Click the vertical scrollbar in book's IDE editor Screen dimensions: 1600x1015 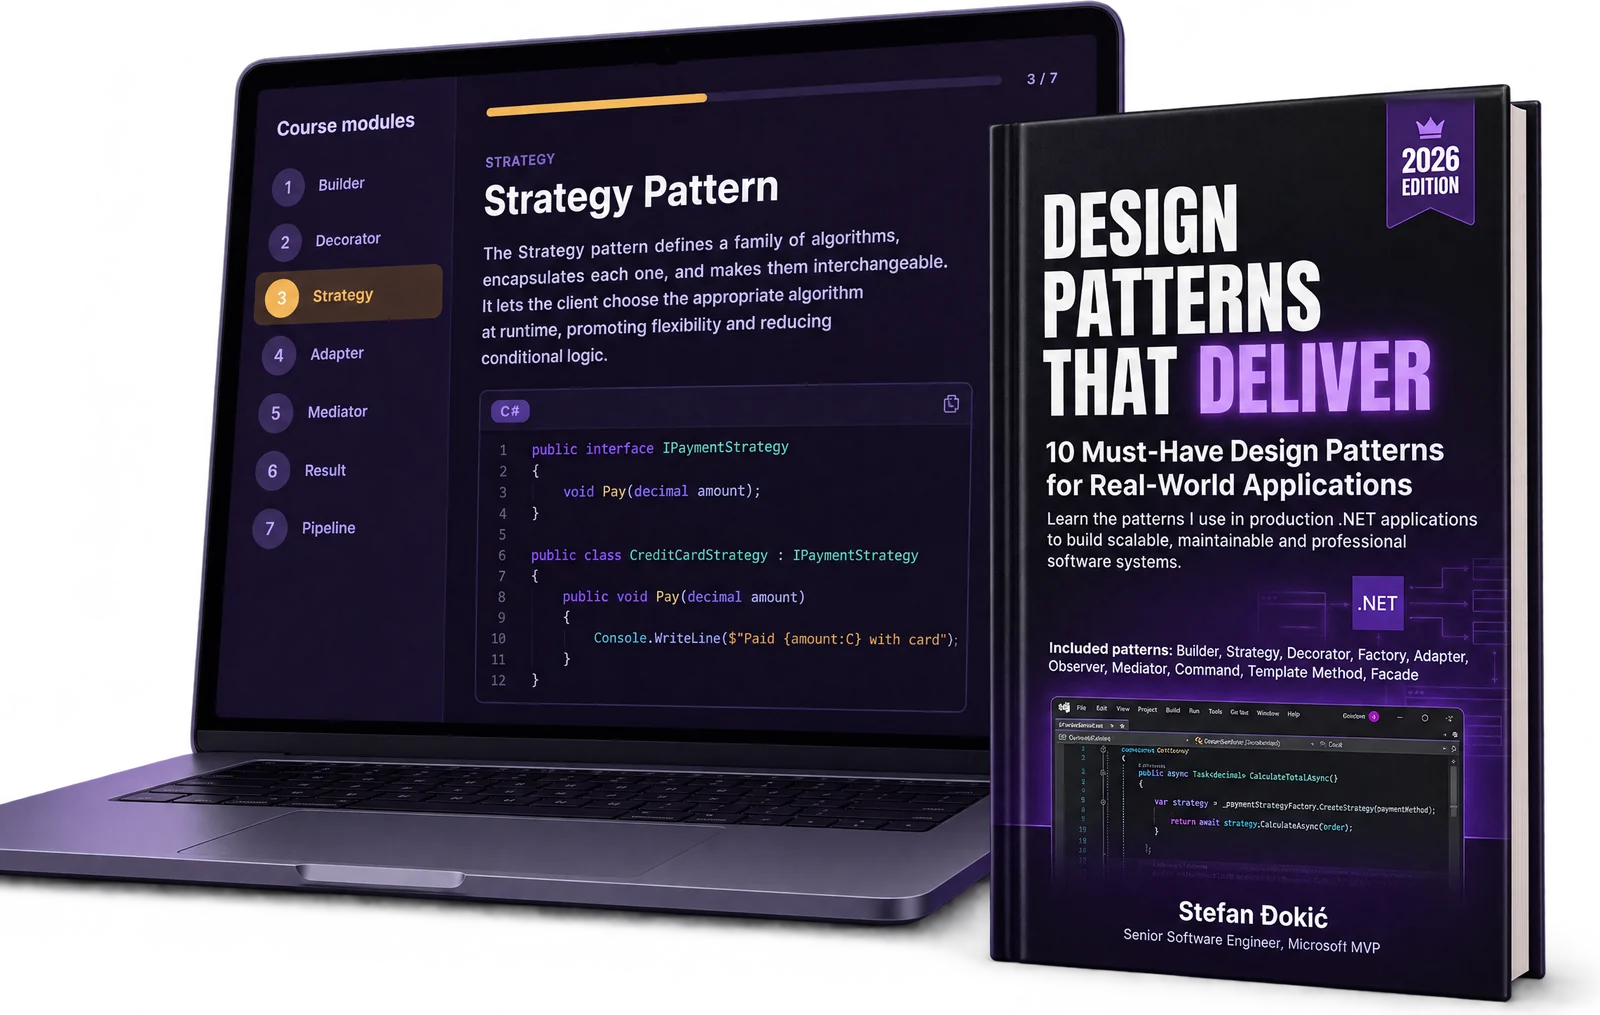[x=1453, y=790]
